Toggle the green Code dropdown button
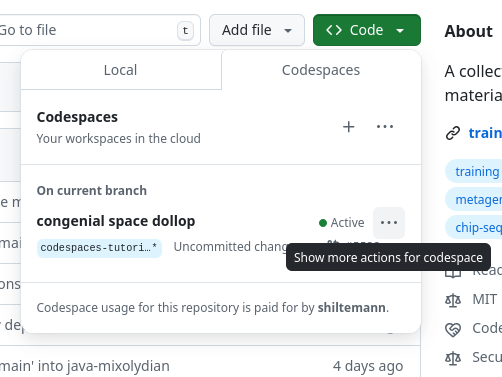502x377 pixels. pos(367,30)
